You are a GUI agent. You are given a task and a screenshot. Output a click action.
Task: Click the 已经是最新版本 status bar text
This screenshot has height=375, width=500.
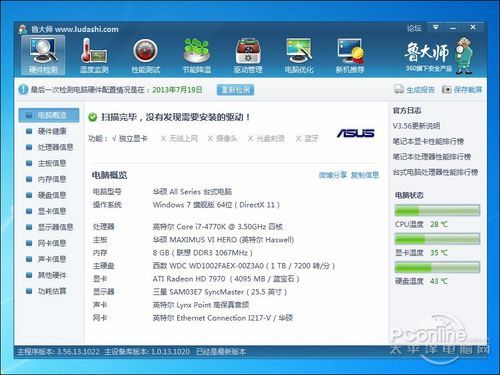pyautogui.click(x=221, y=351)
